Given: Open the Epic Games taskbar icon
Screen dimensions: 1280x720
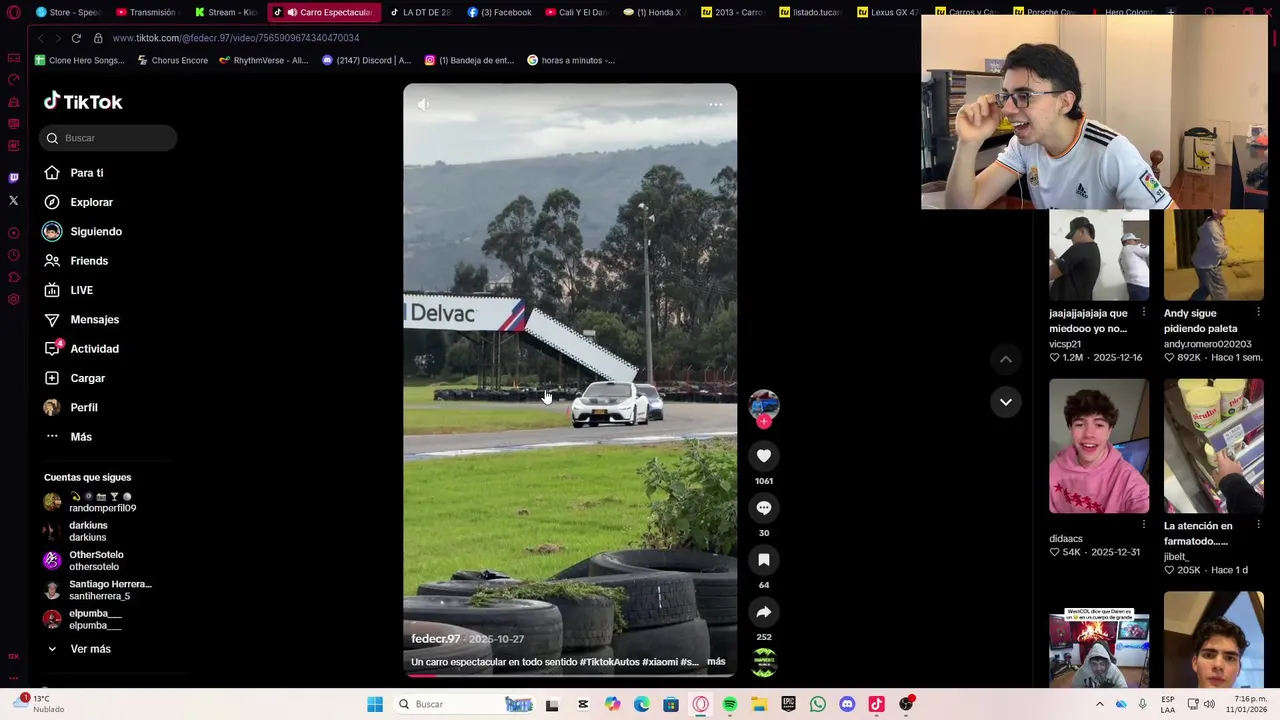Looking at the screenshot, I should click(x=789, y=704).
